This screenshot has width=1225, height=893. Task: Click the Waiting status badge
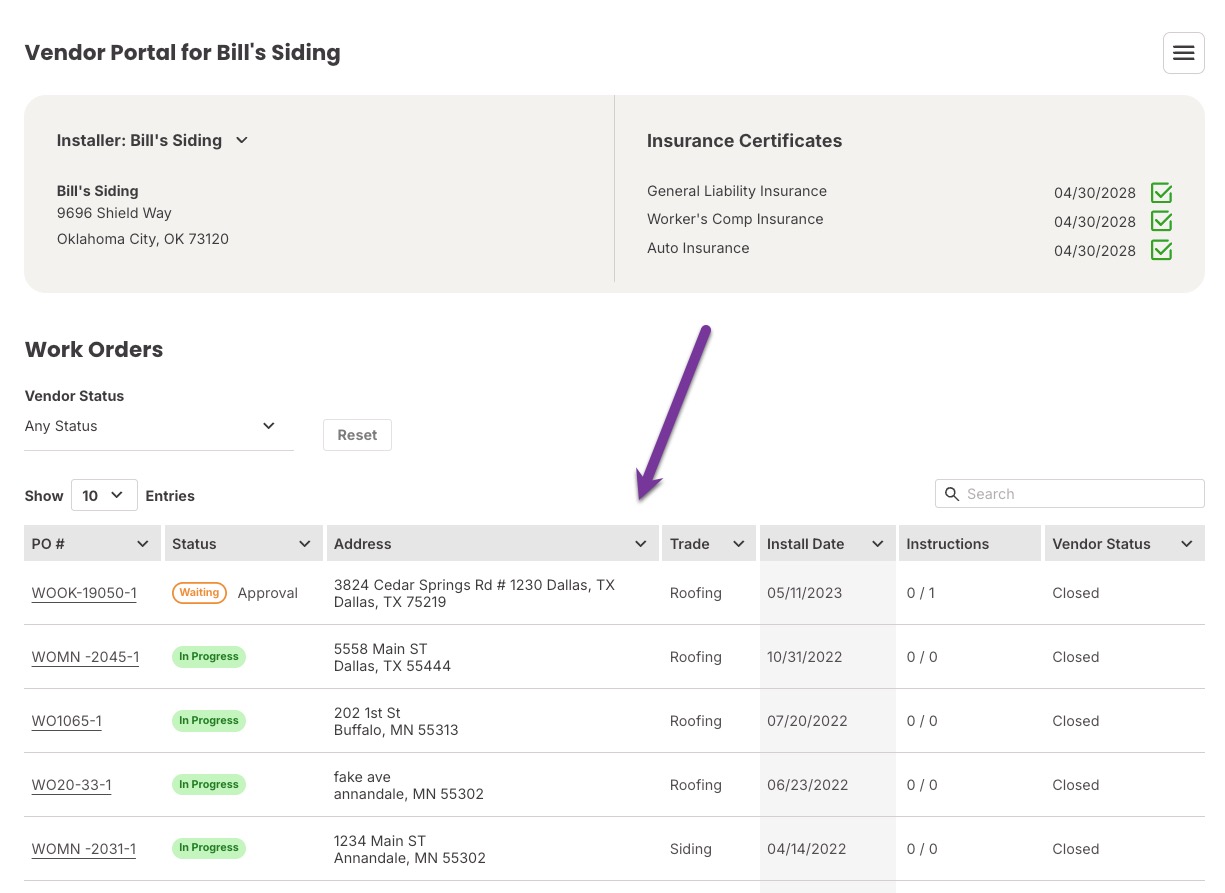click(199, 593)
